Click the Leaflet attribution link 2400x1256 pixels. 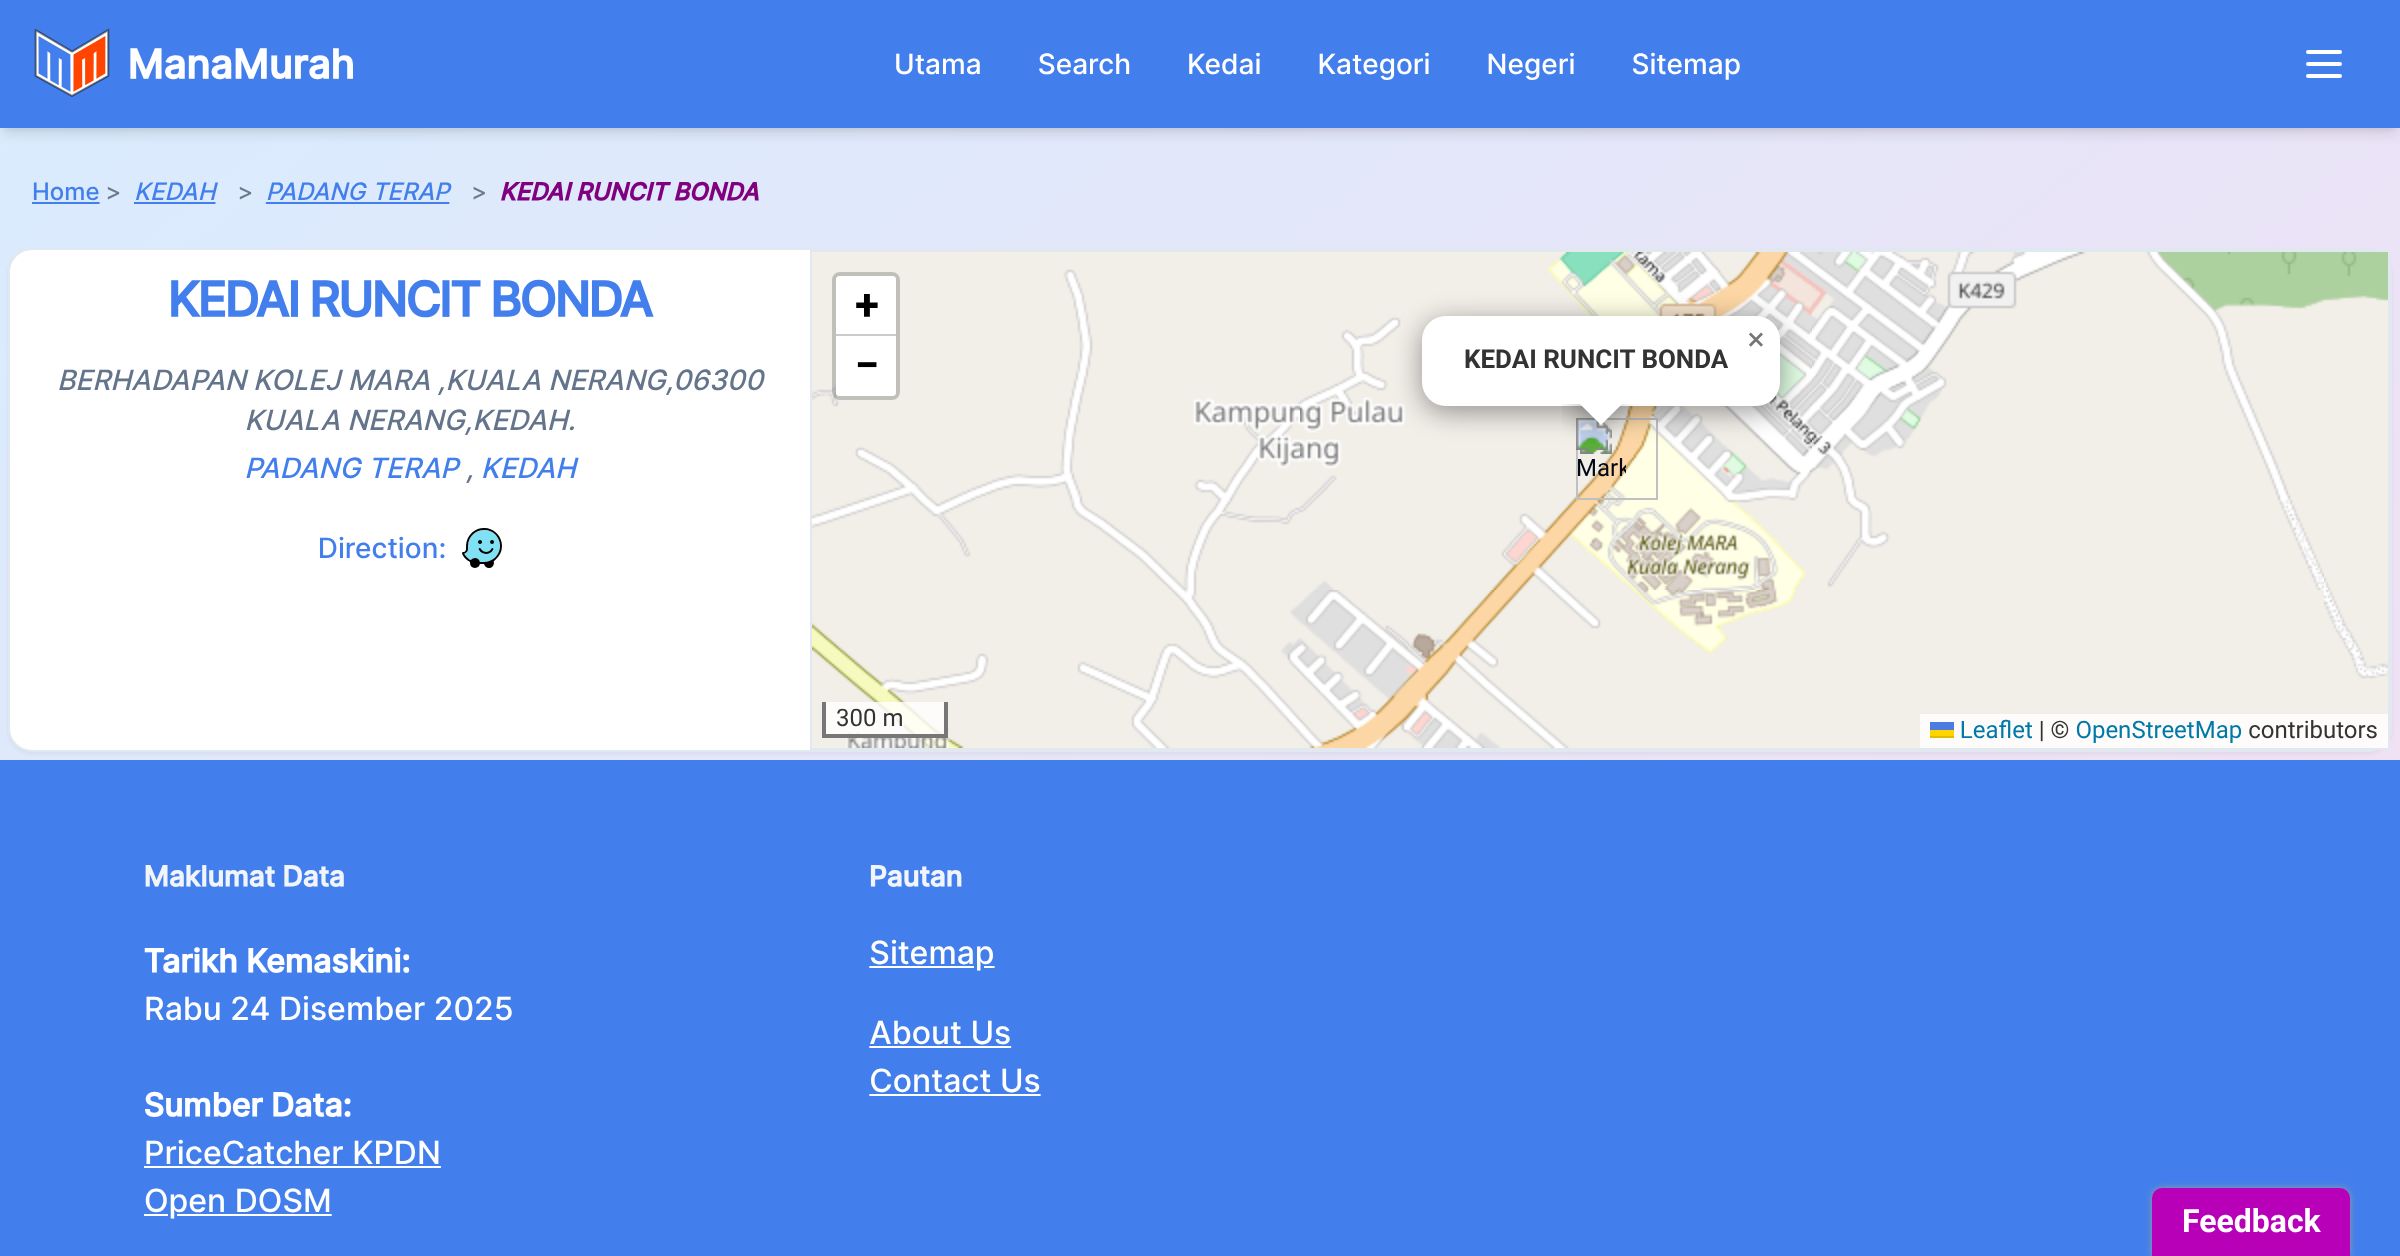pyautogui.click(x=1995, y=730)
